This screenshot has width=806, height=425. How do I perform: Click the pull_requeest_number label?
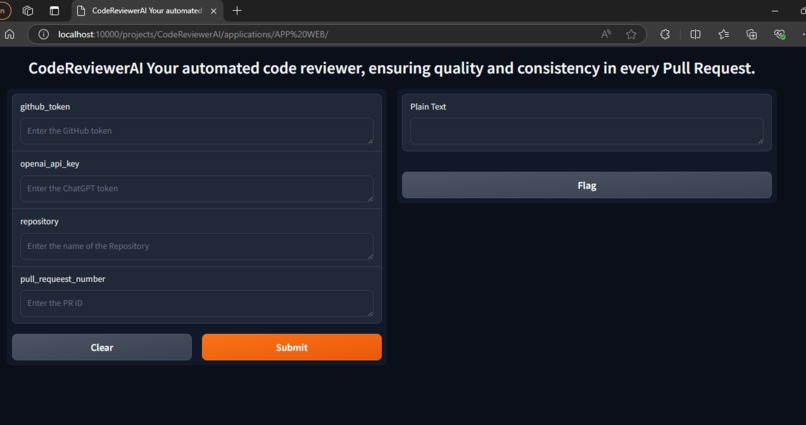(x=63, y=279)
